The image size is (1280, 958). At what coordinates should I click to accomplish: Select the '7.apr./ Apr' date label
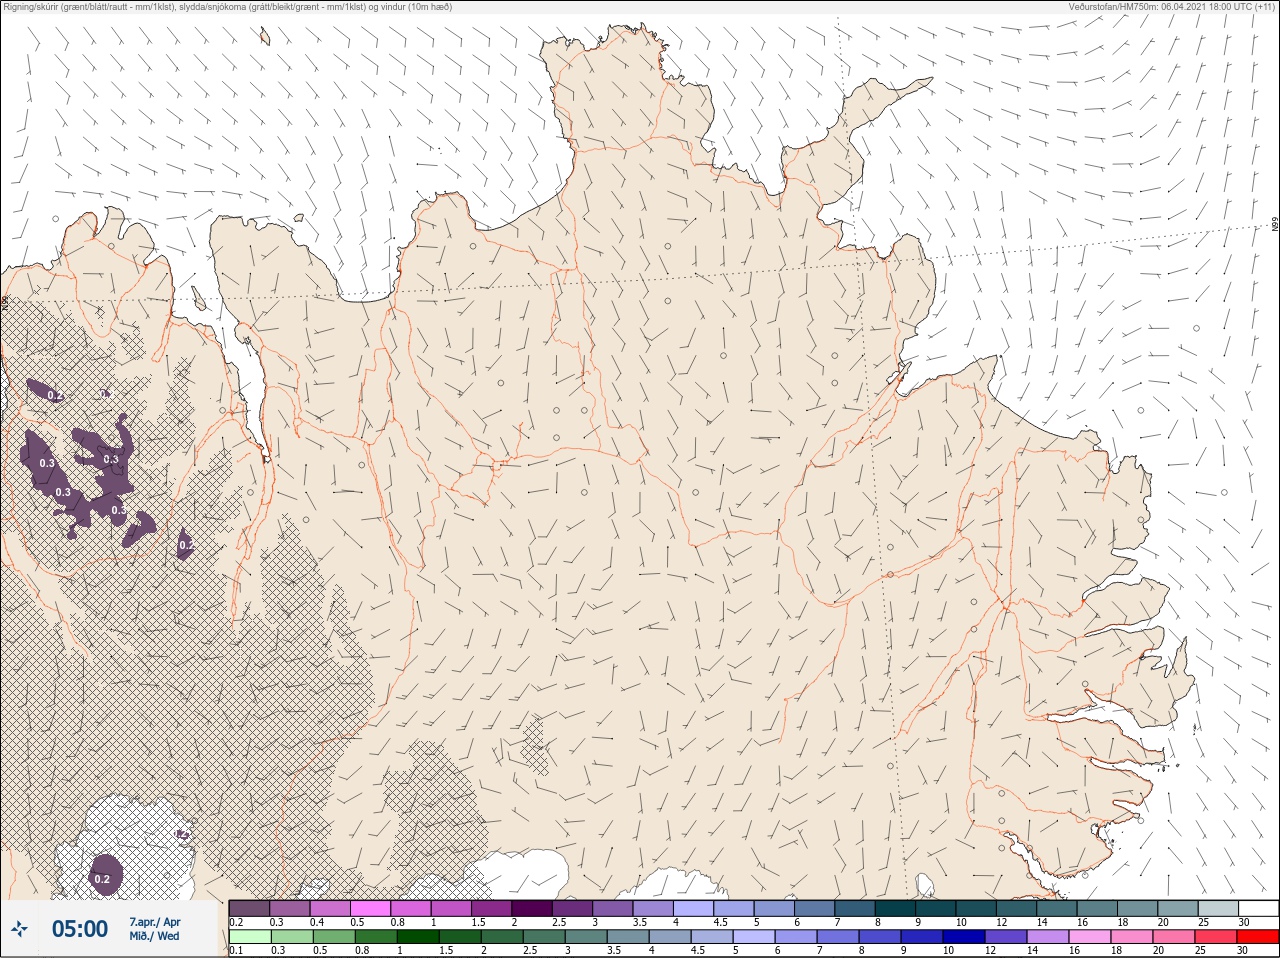155,922
